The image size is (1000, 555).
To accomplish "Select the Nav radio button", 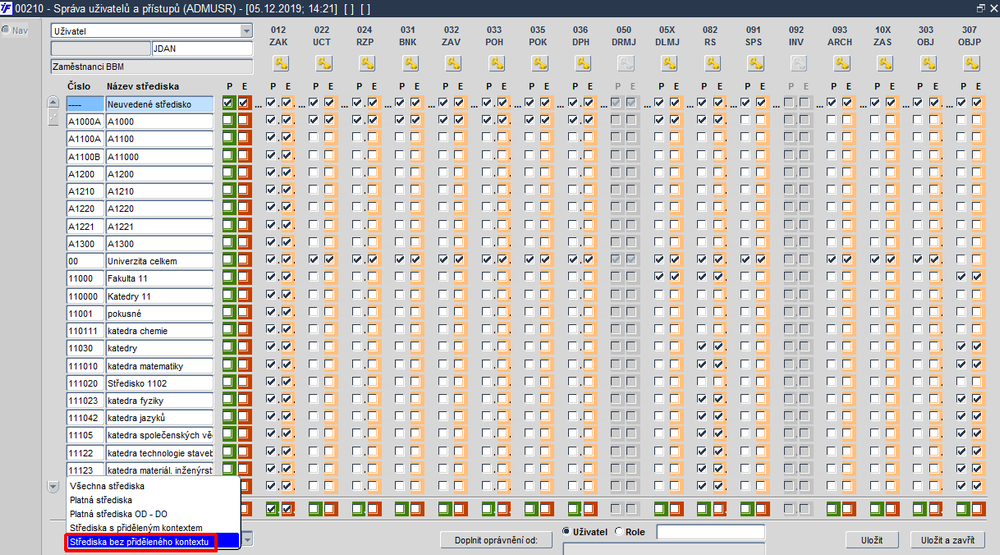I will coord(6,30).
